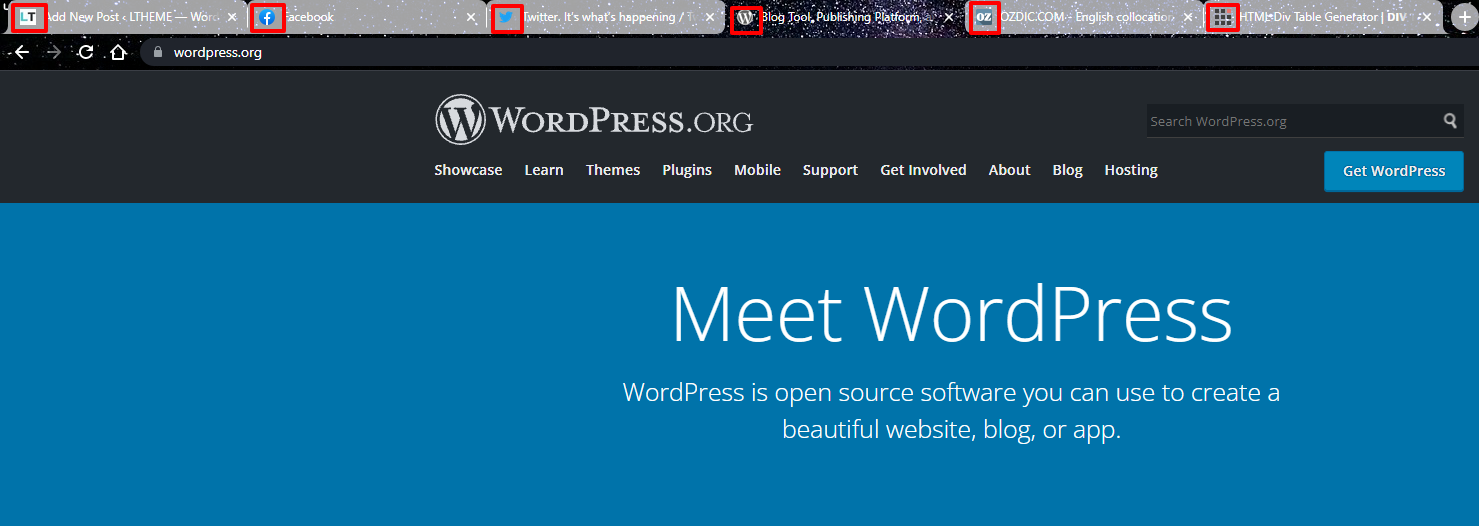This screenshot has width=1479, height=526.
Task: Open the Blog menu item
Action: pos(1067,170)
